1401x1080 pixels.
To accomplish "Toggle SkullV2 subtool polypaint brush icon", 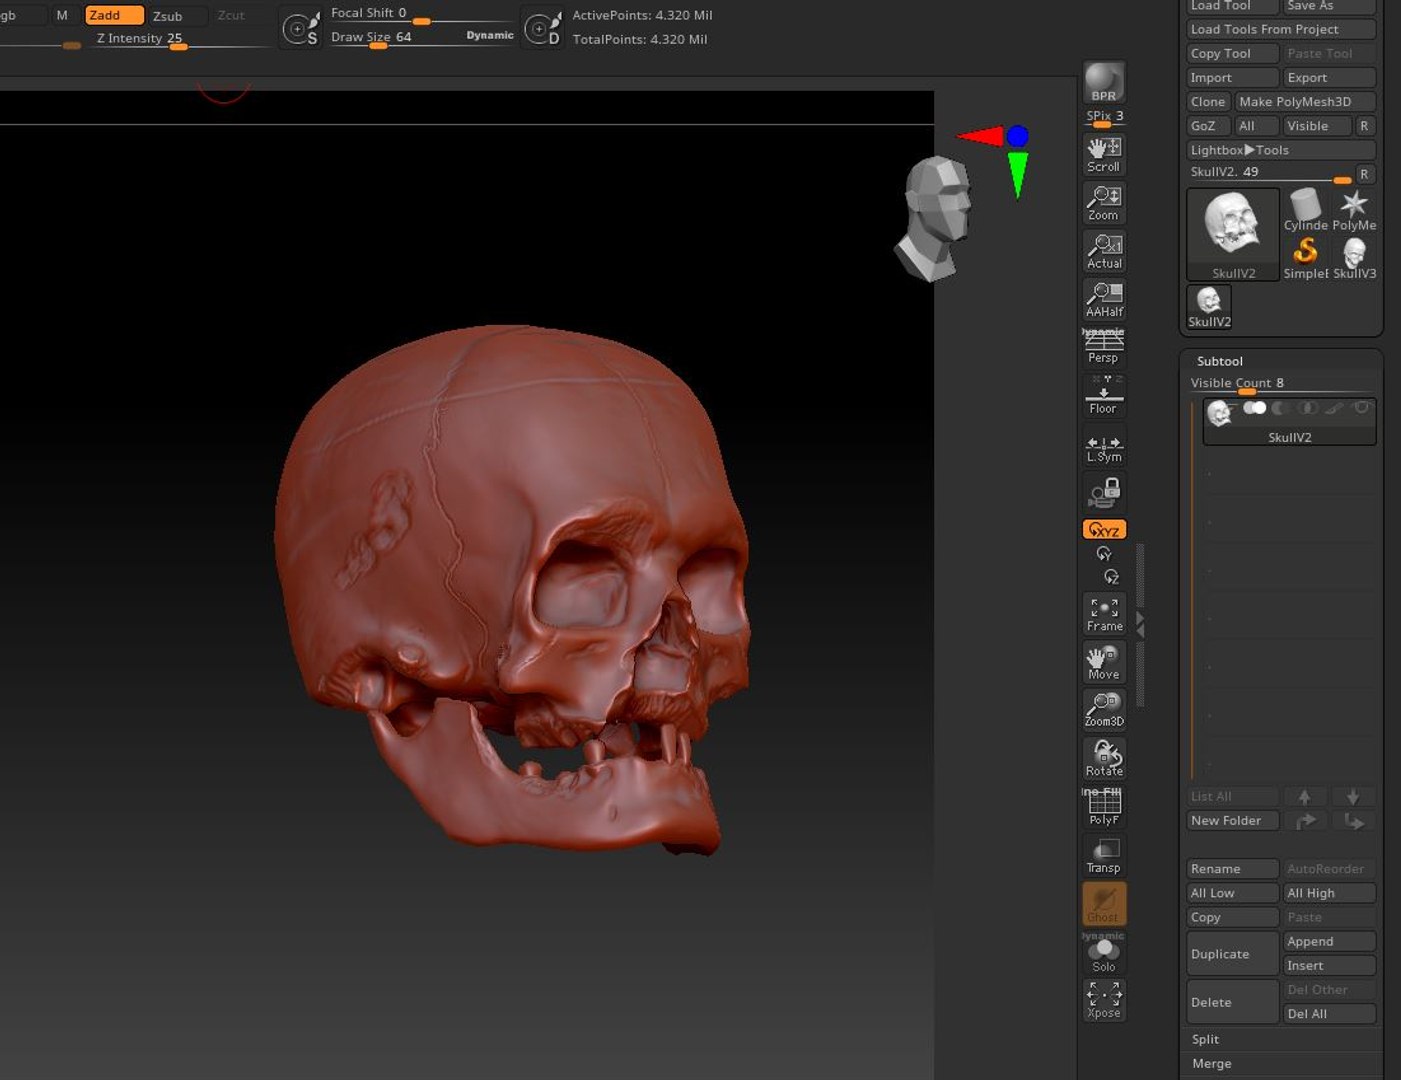I will (1334, 408).
